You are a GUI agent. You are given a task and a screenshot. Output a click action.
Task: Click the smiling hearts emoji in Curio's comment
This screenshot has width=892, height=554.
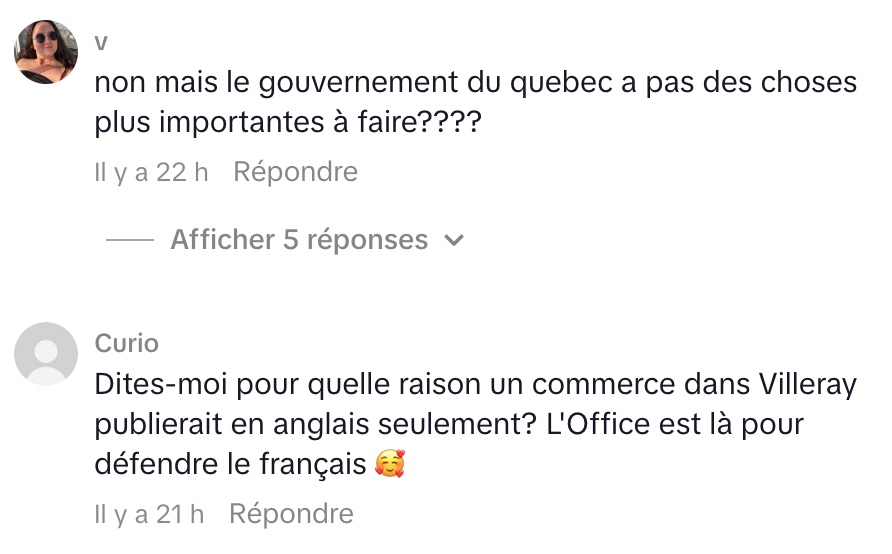(x=389, y=465)
